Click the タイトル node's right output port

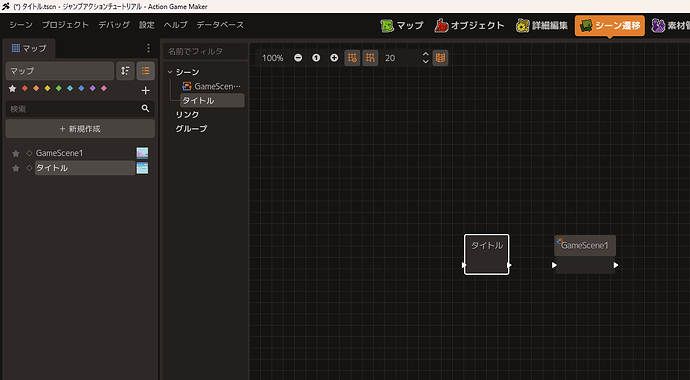tap(509, 265)
